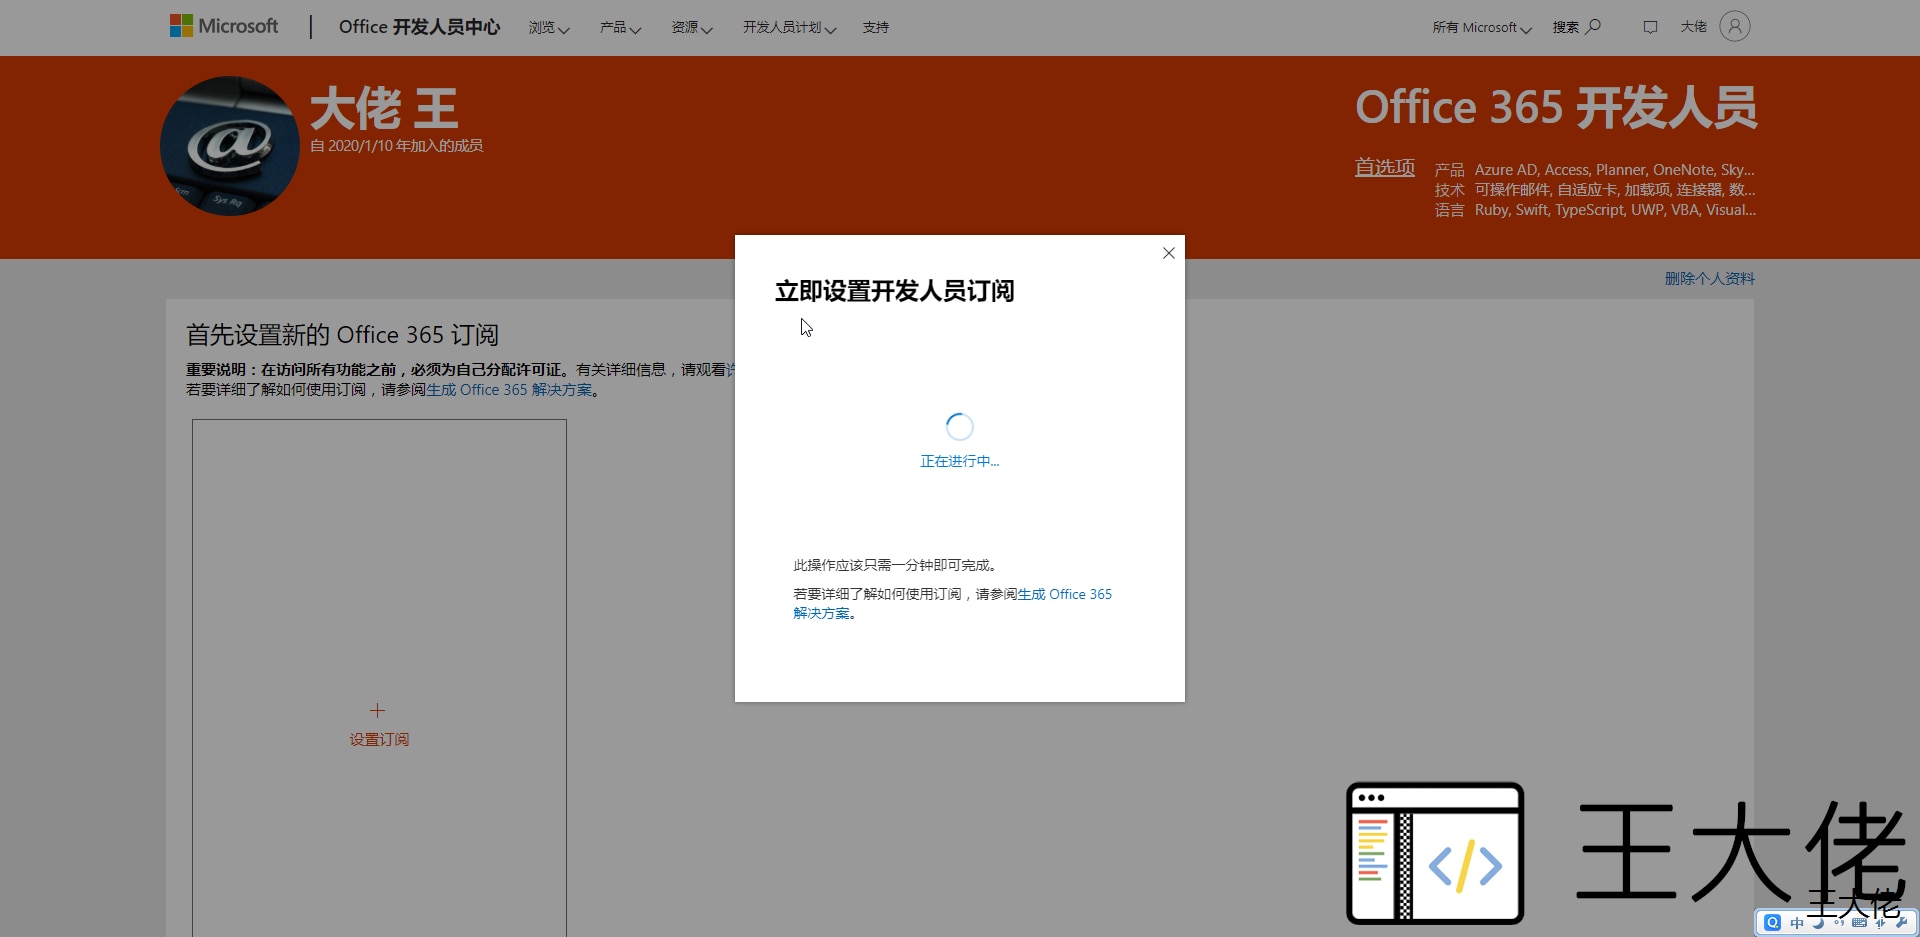Click the plus icon to set up subscription

pos(377,710)
